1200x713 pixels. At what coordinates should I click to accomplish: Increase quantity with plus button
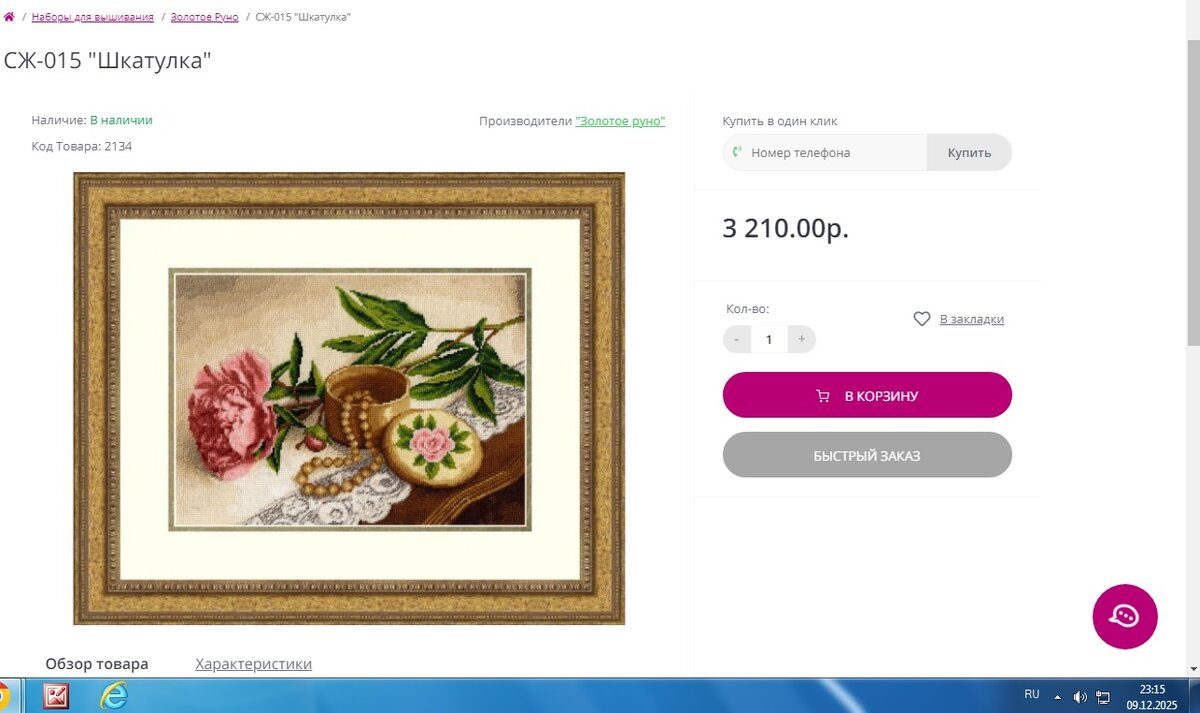point(801,339)
